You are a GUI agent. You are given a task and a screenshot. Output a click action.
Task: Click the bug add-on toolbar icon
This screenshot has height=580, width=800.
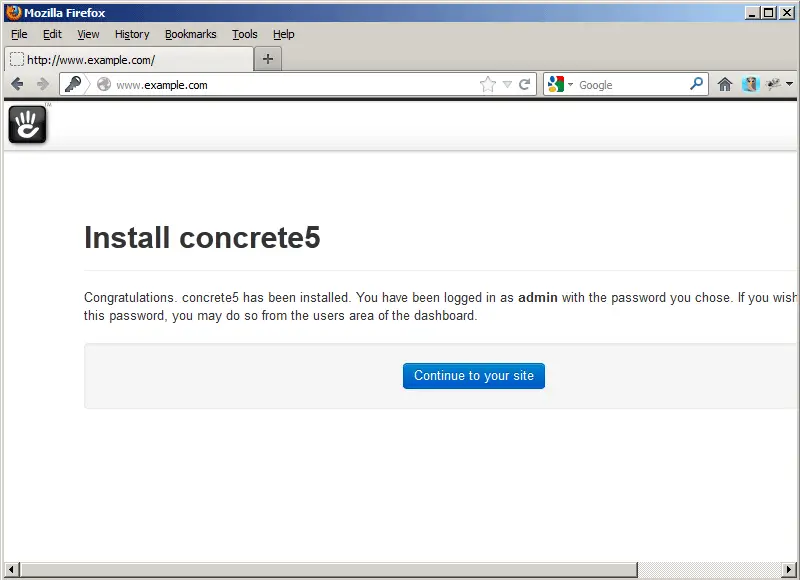tap(773, 84)
